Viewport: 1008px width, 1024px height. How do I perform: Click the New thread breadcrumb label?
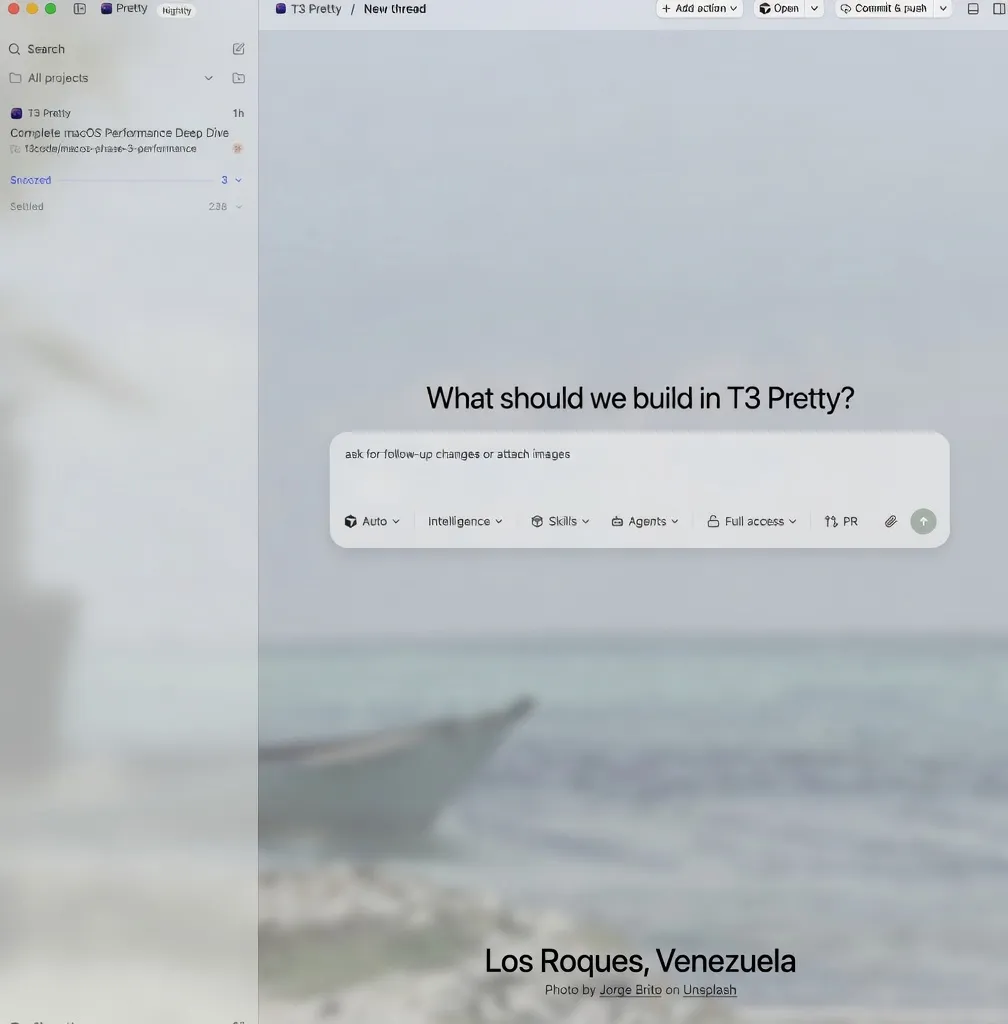pos(395,8)
